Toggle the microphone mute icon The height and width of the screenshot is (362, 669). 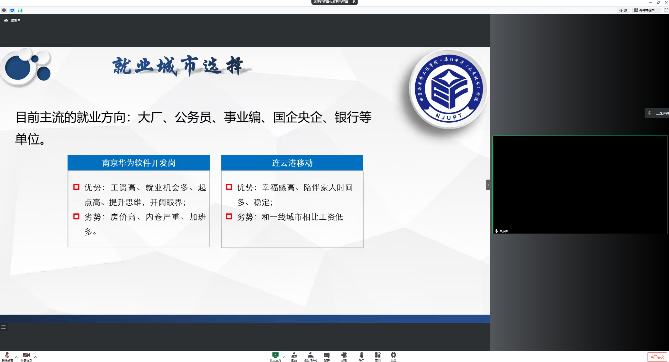click(7, 356)
